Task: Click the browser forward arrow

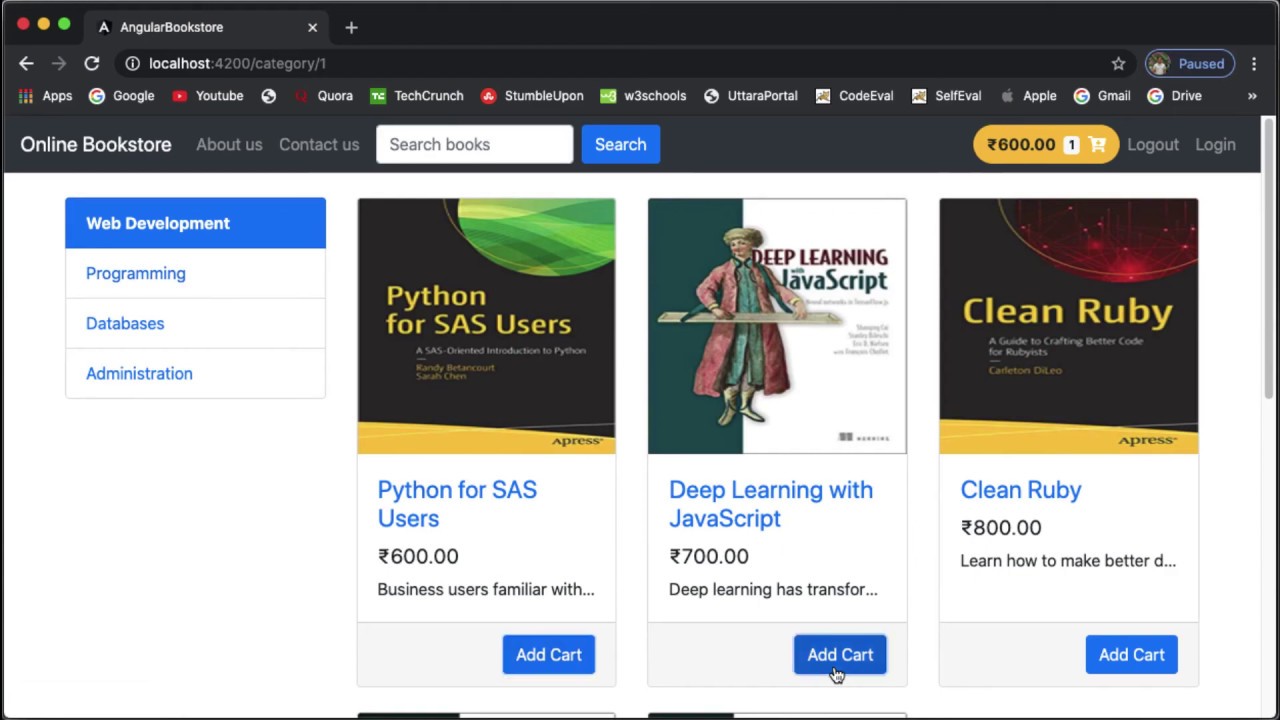Action: tap(58, 63)
